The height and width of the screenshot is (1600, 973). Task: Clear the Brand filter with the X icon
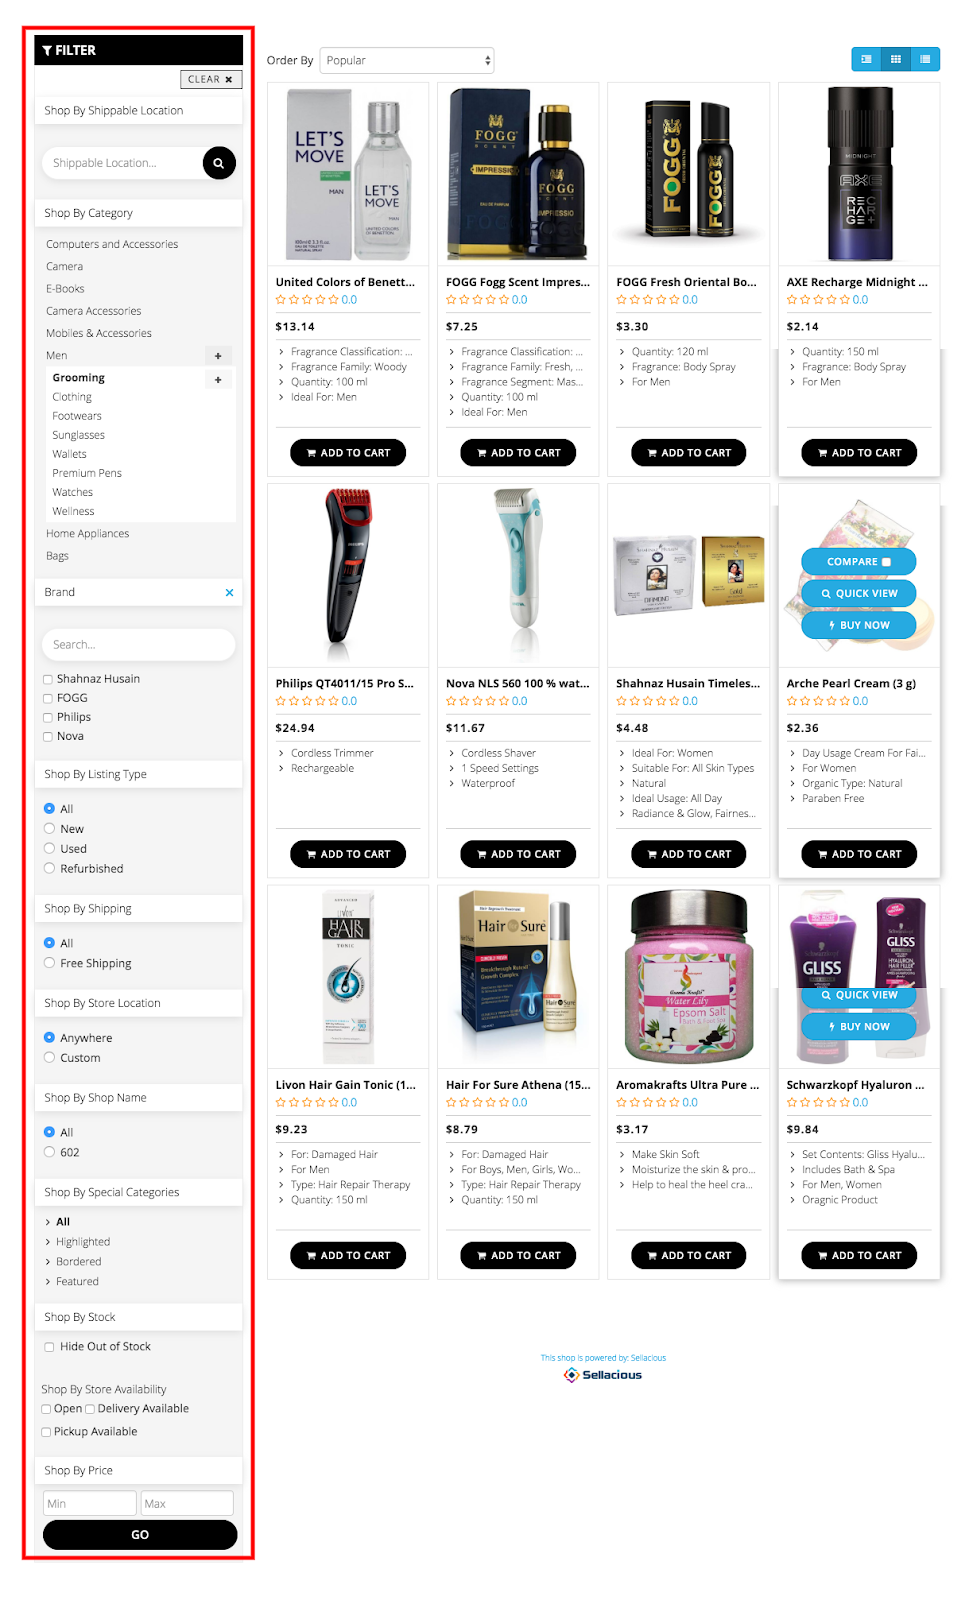pyautogui.click(x=229, y=593)
